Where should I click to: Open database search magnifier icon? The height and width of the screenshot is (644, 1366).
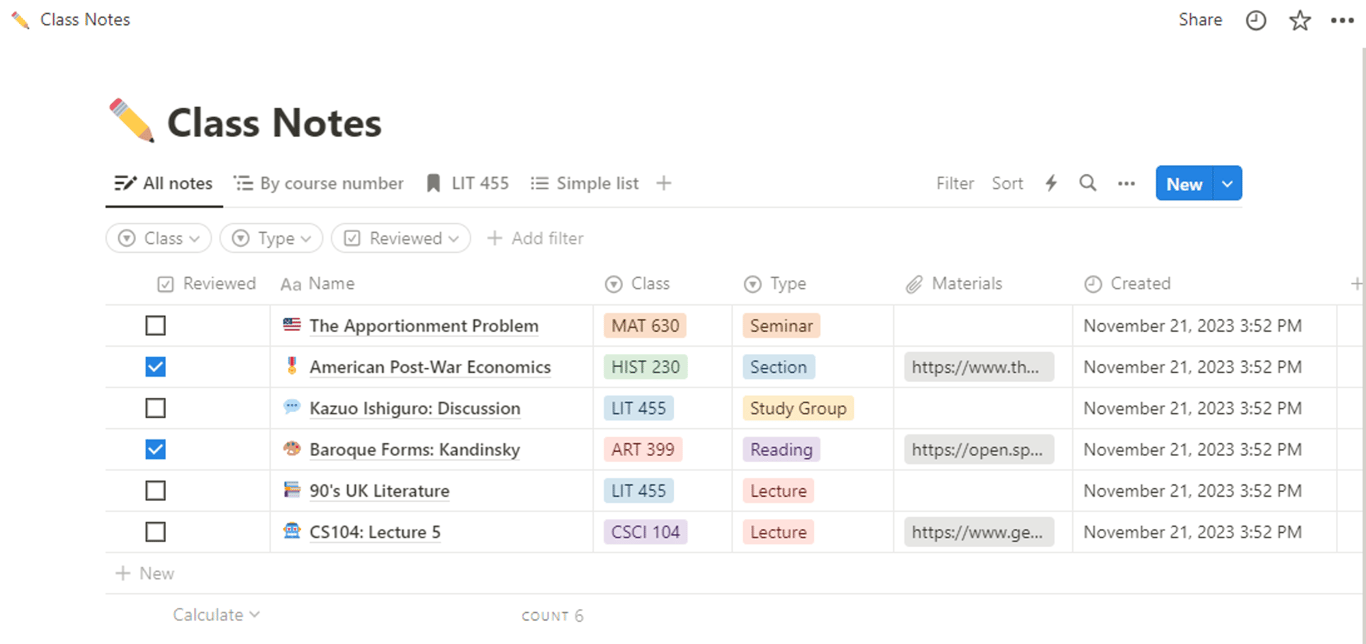pos(1088,183)
